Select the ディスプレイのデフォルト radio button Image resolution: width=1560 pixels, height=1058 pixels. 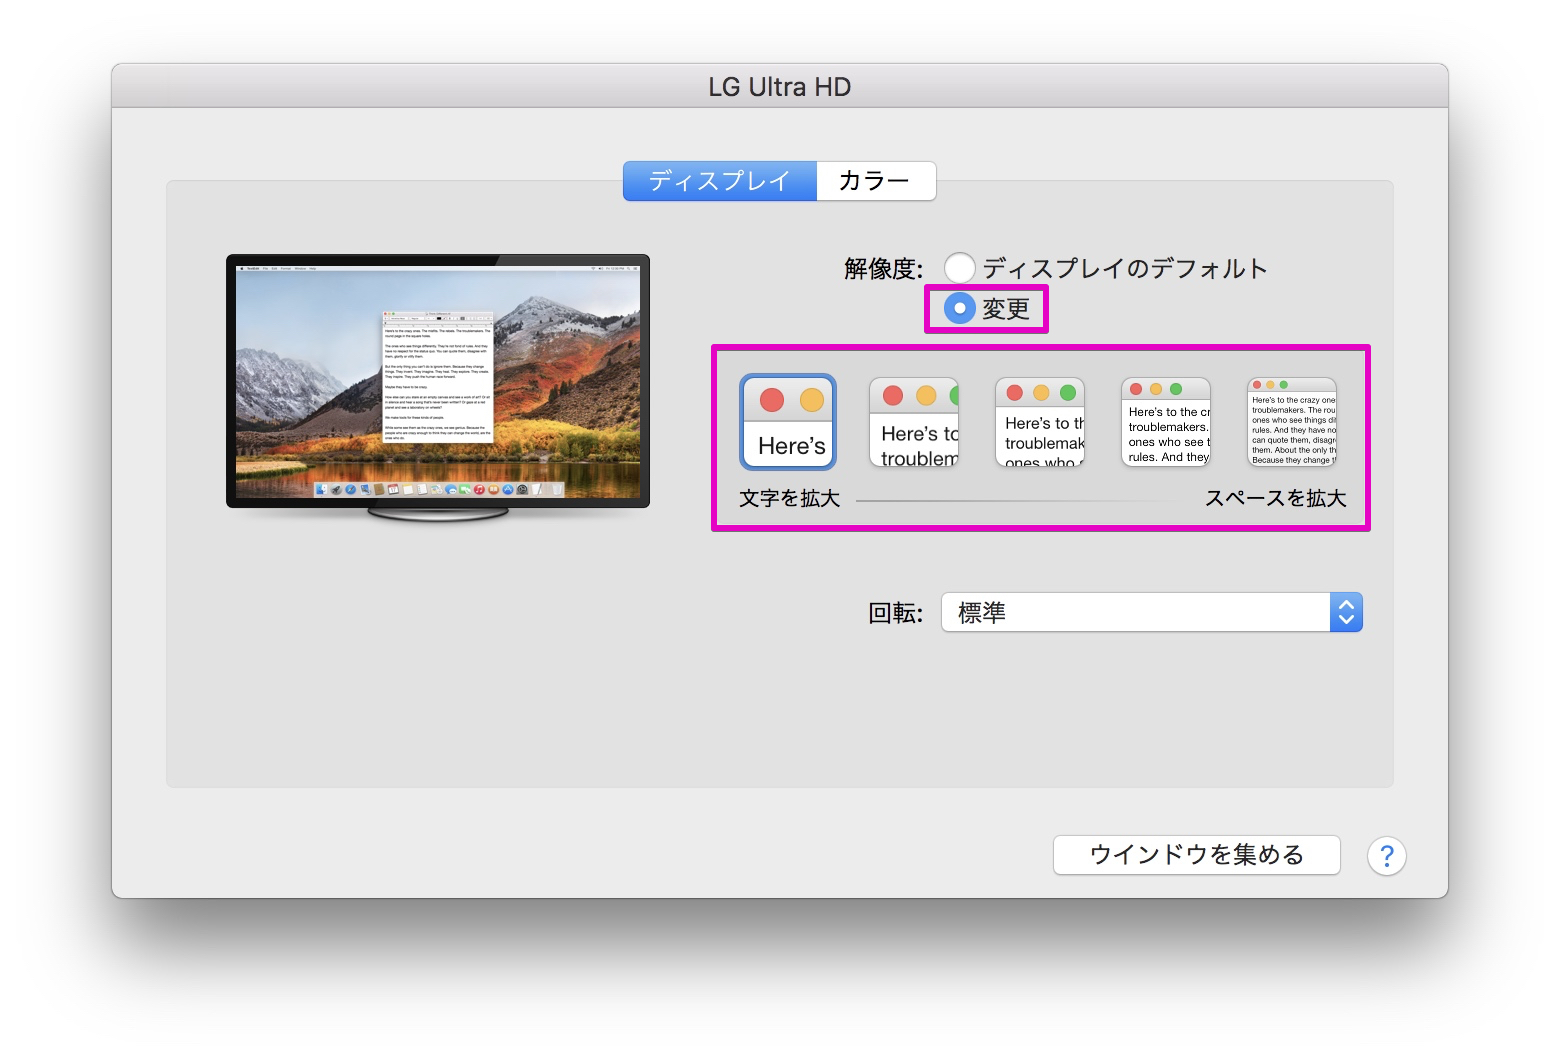(x=960, y=268)
